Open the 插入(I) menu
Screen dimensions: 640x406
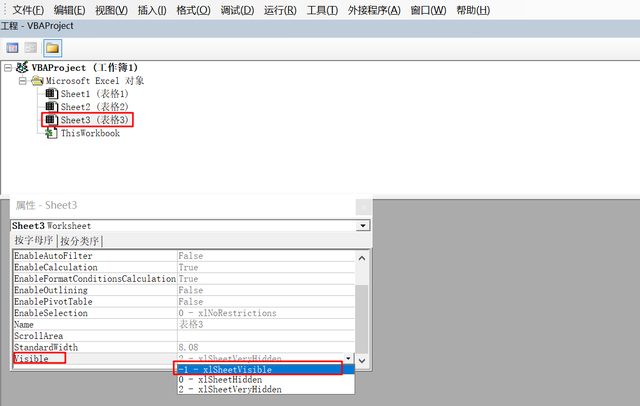coord(152,10)
